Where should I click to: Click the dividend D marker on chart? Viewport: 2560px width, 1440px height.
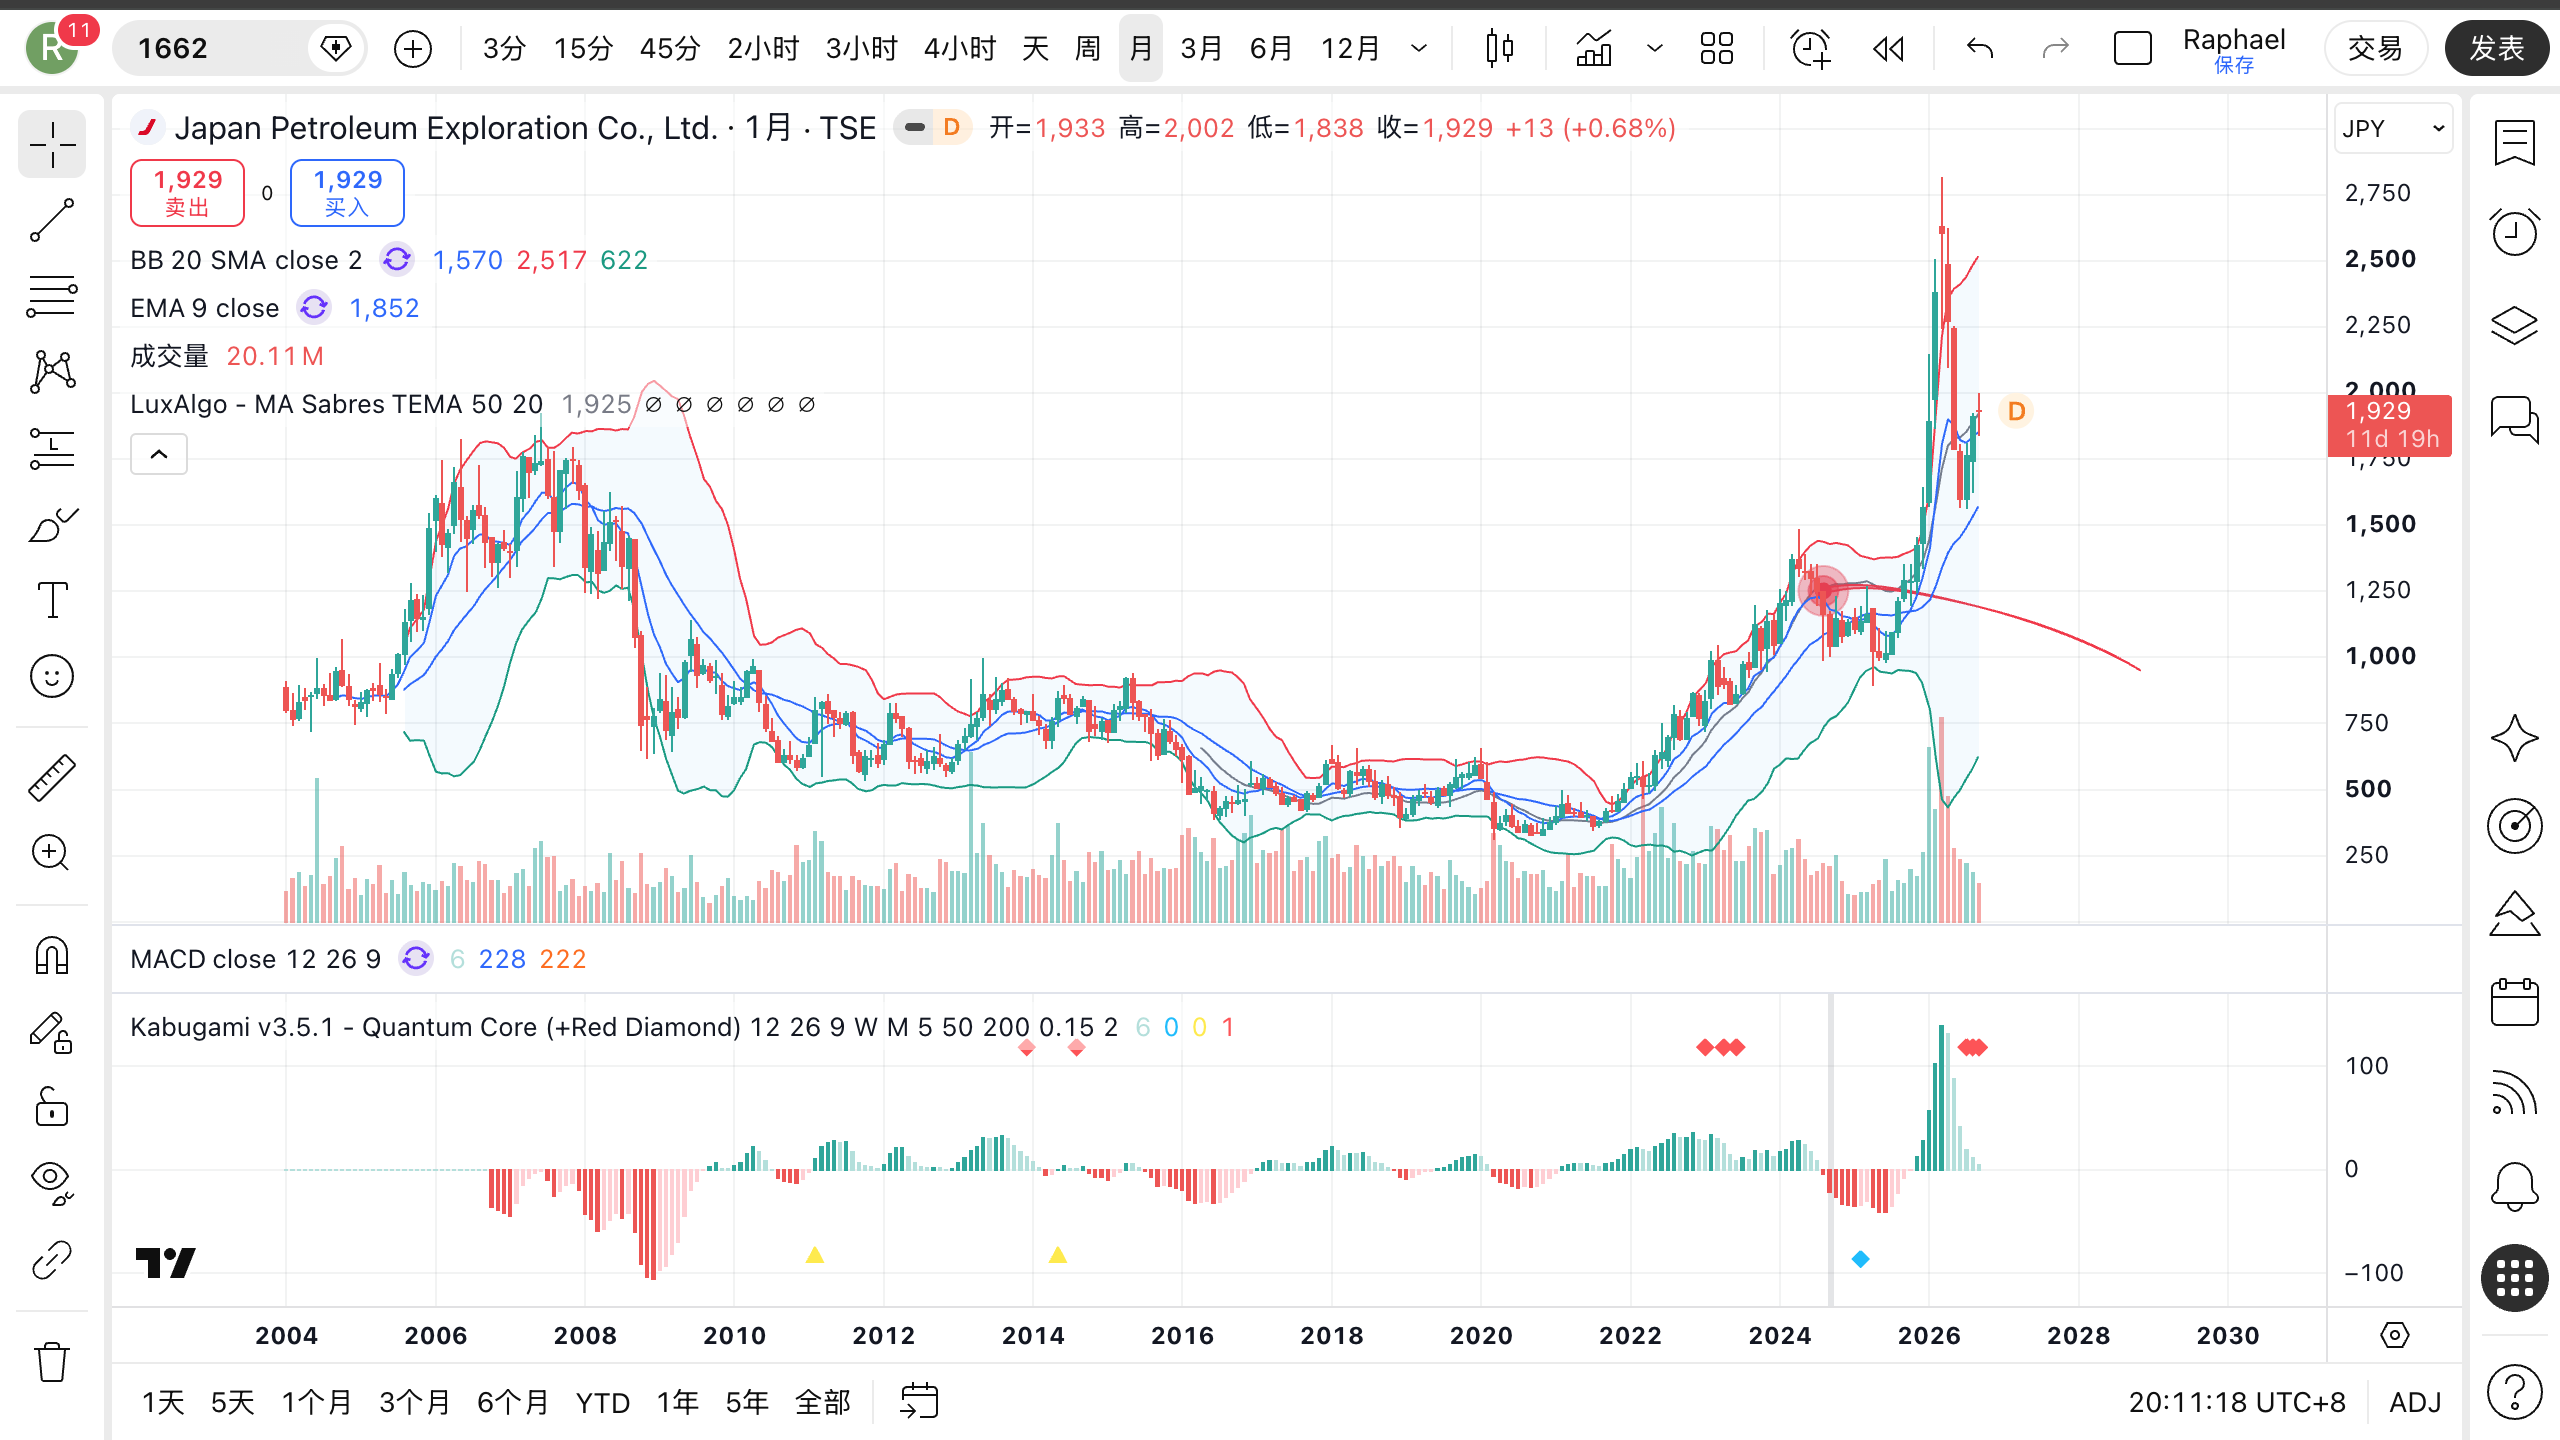tap(2016, 411)
